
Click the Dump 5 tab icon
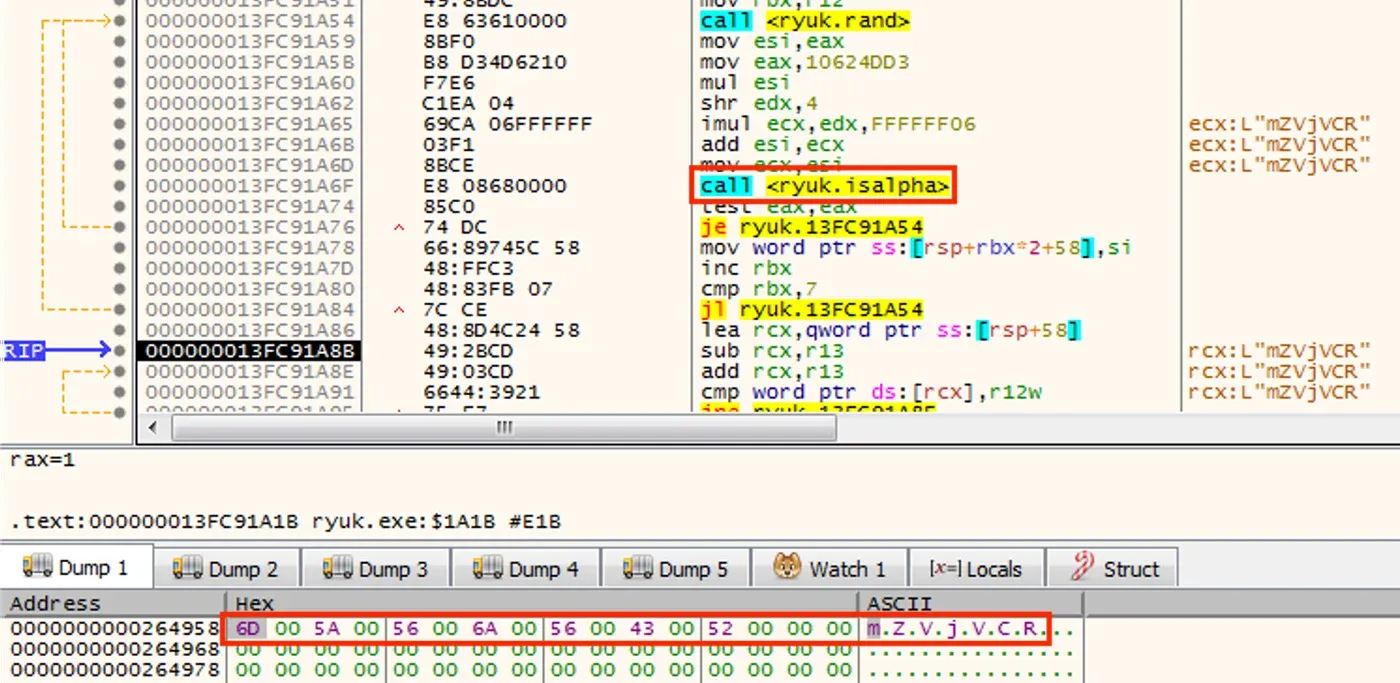pos(638,568)
